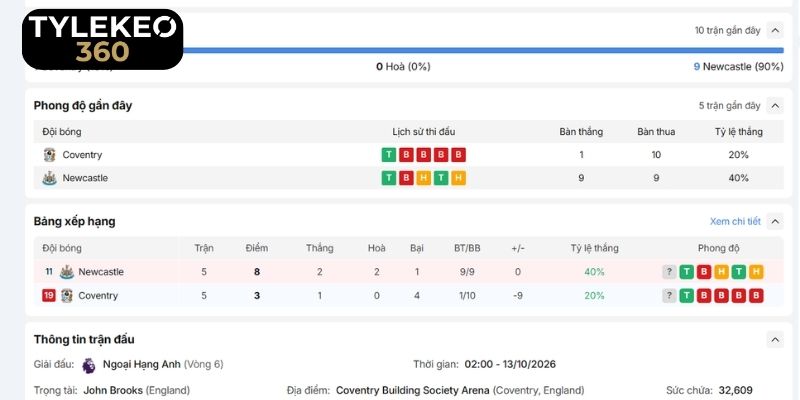
Task: Click the Newcastle crest in standings table
Action: coord(67,272)
